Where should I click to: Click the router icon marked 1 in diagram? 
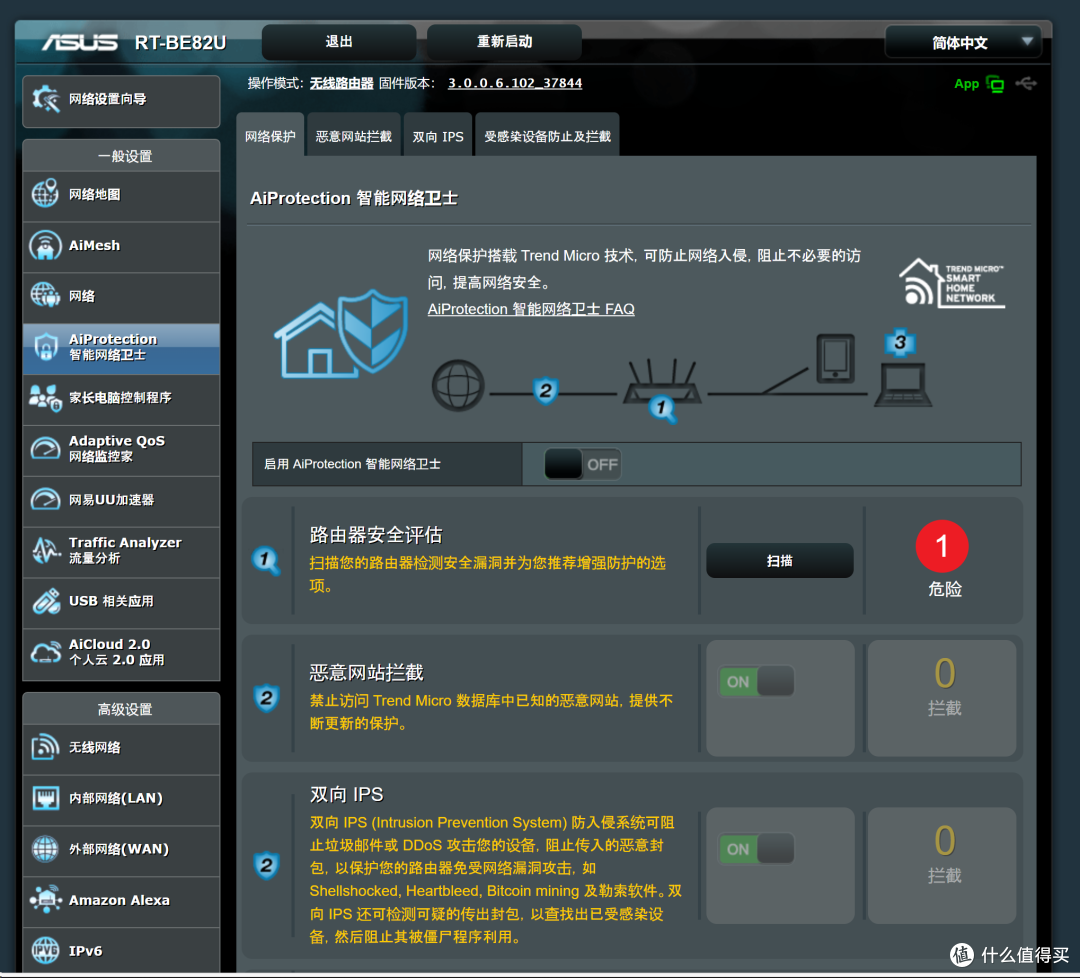[662, 389]
